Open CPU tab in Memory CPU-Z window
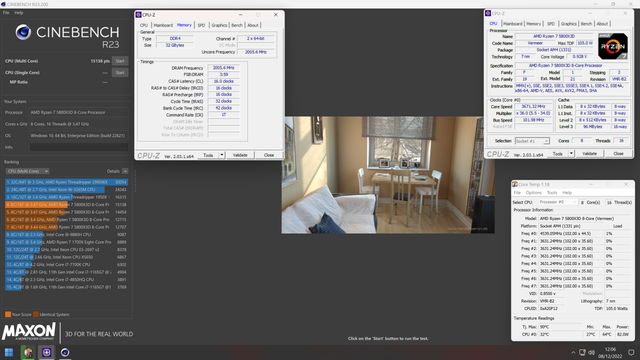Viewport: 640px width, 360px height. tap(144, 25)
